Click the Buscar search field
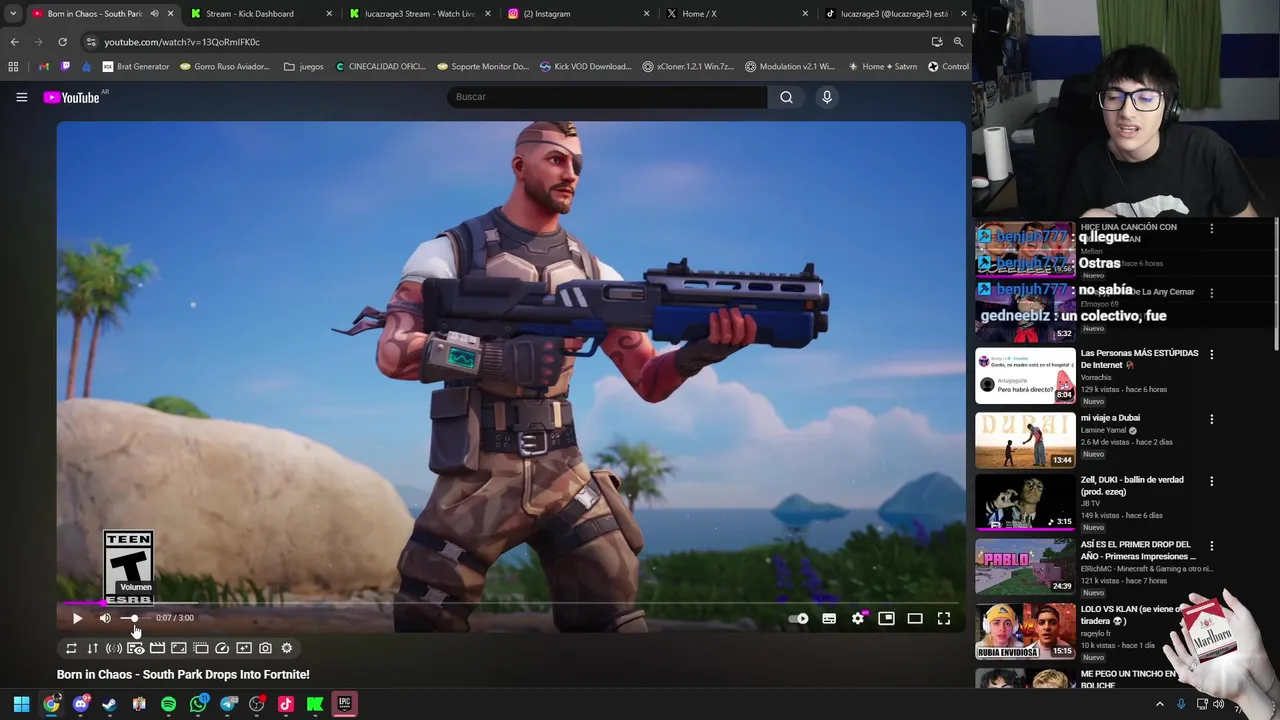The height and width of the screenshot is (720, 1280). click(x=606, y=97)
